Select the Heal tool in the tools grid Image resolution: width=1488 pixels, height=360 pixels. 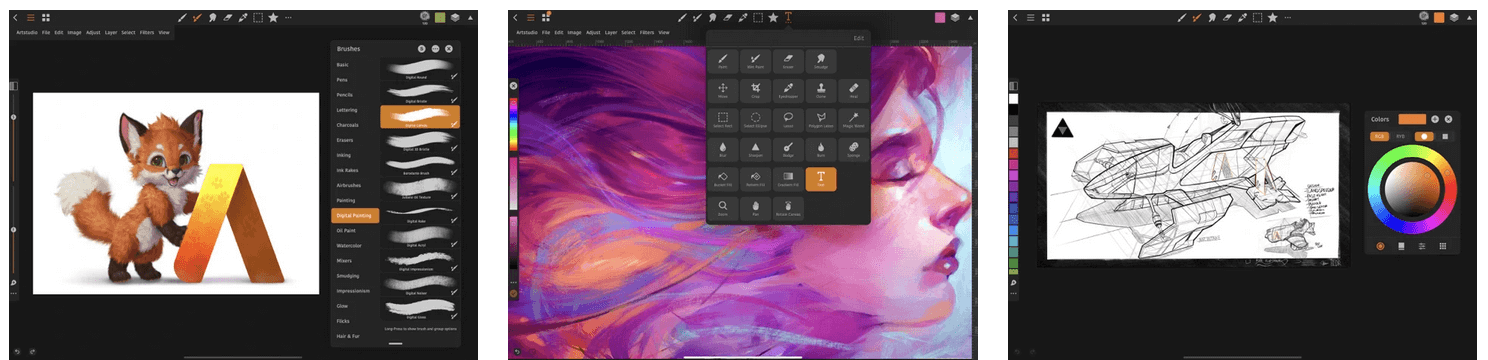pos(853,91)
